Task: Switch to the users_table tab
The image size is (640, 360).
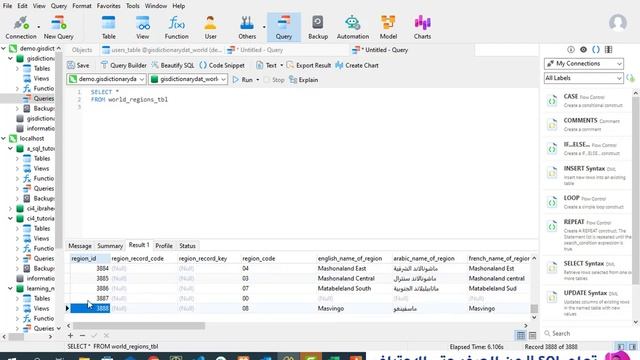Action: 162,50
